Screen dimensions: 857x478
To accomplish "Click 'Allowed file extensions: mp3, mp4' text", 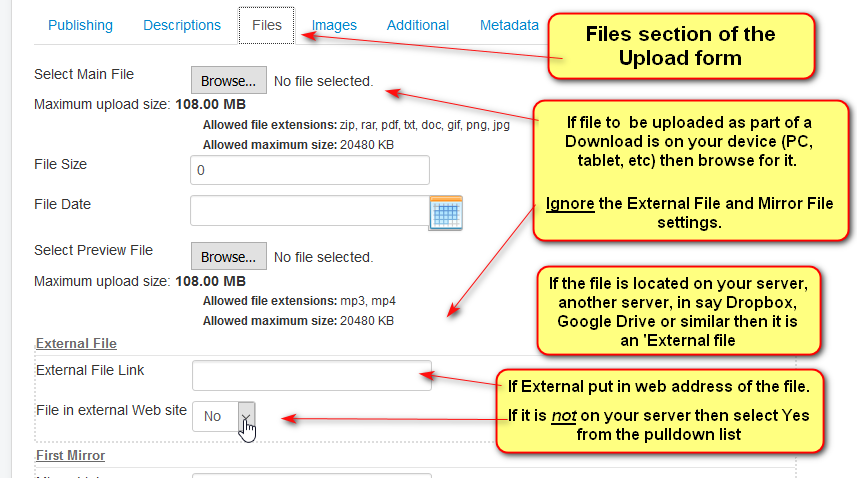I will [299, 301].
